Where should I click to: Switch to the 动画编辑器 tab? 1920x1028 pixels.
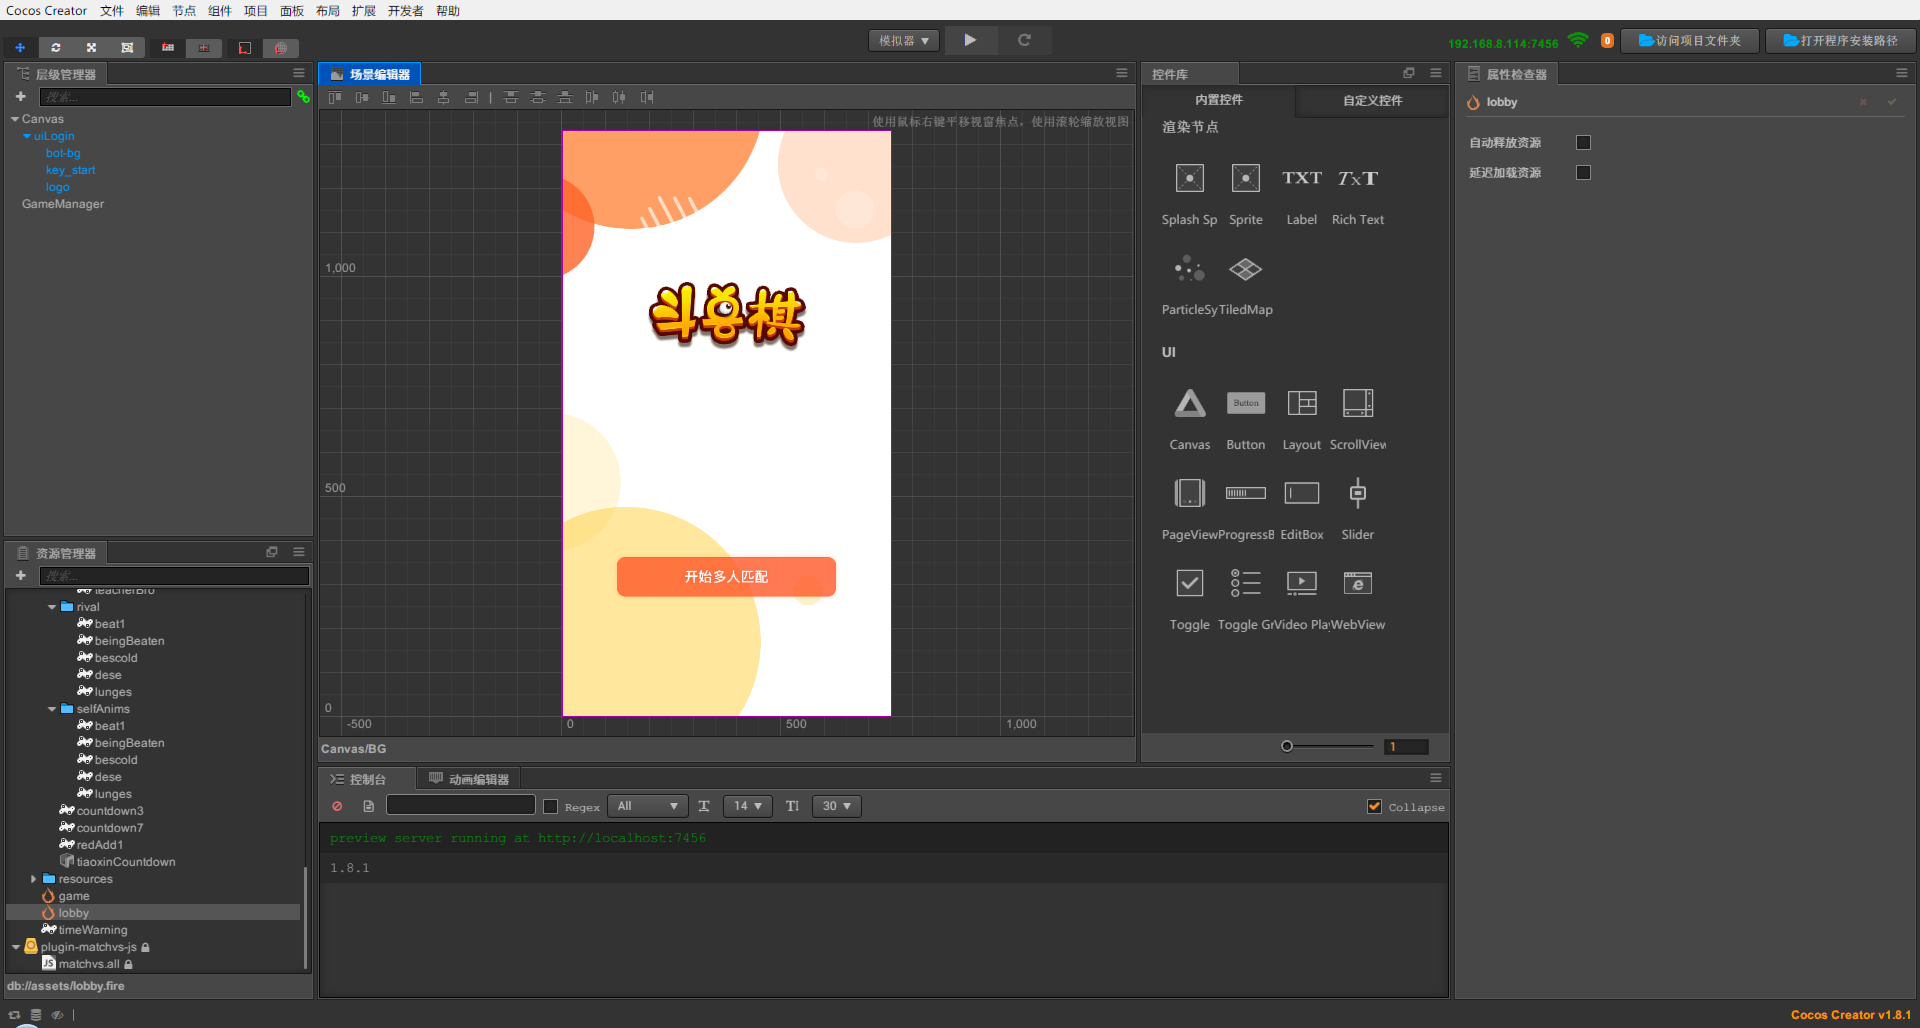(x=468, y=779)
